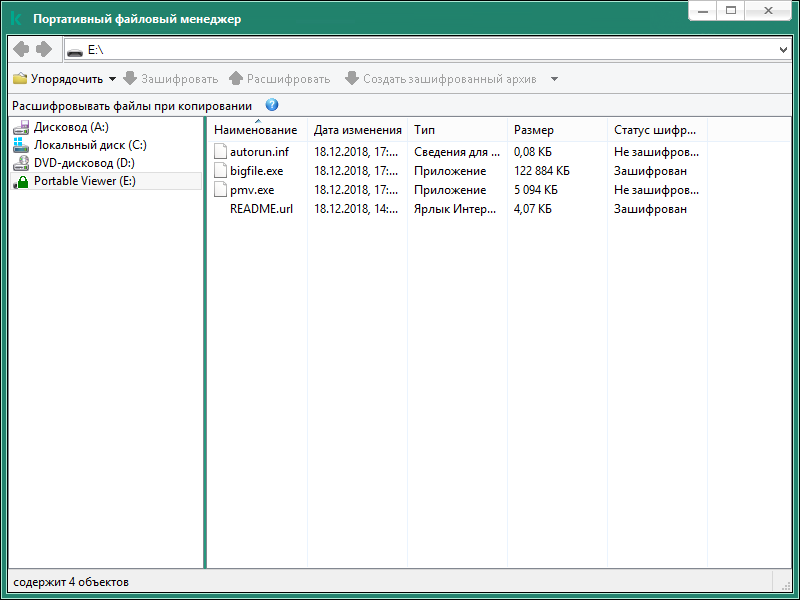Click Создать зашифрованный архив button

[x=440, y=79]
